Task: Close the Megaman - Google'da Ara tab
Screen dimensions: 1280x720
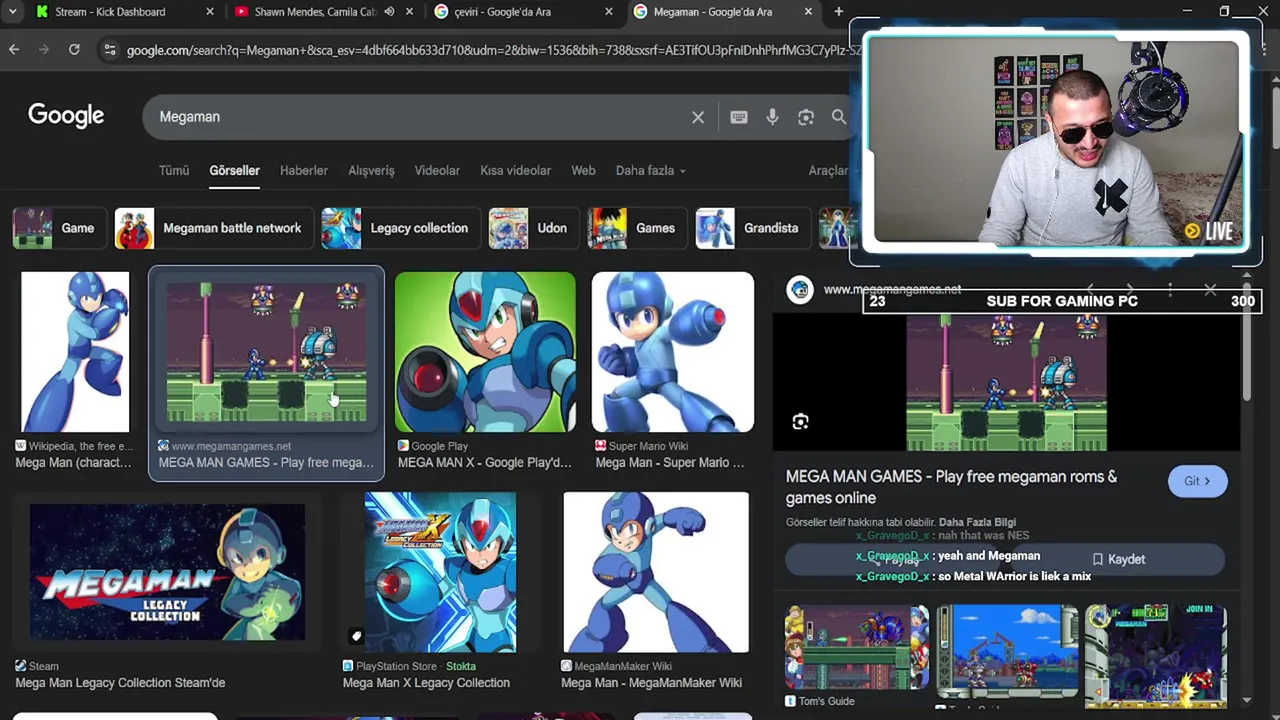Action: (x=808, y=12)
